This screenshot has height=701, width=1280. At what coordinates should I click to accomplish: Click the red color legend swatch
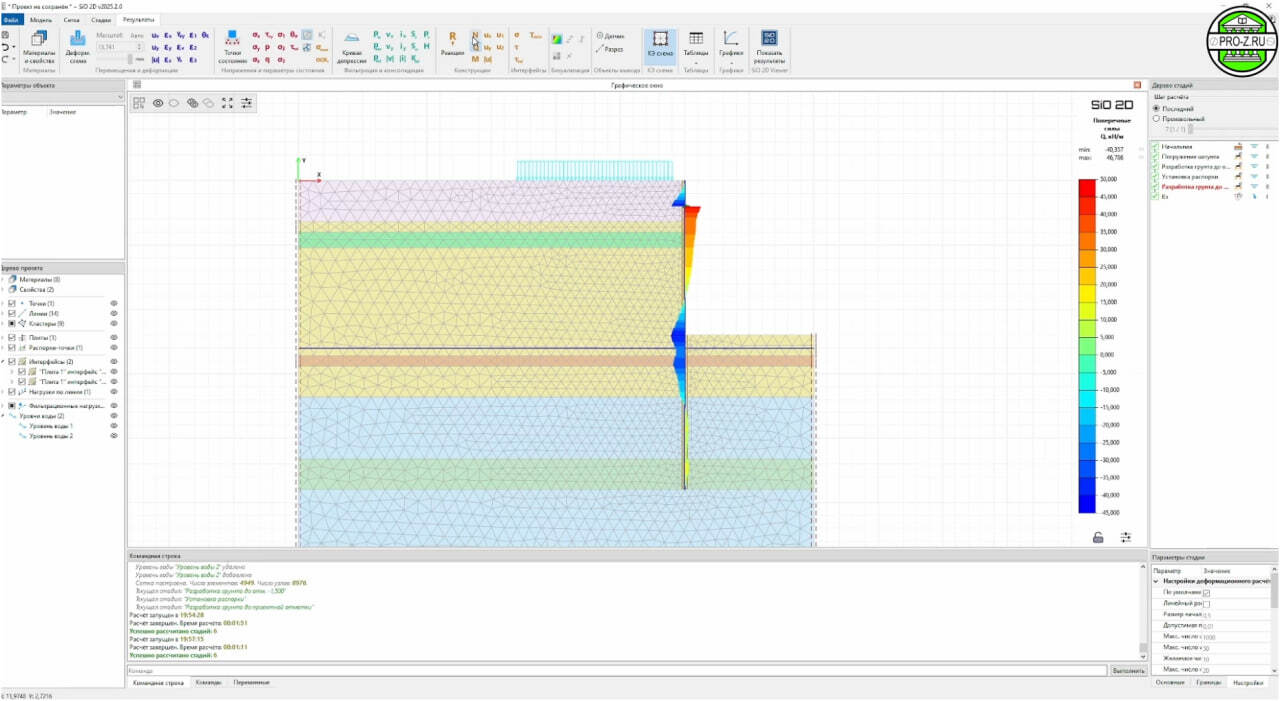click(x=1087, y=186)
